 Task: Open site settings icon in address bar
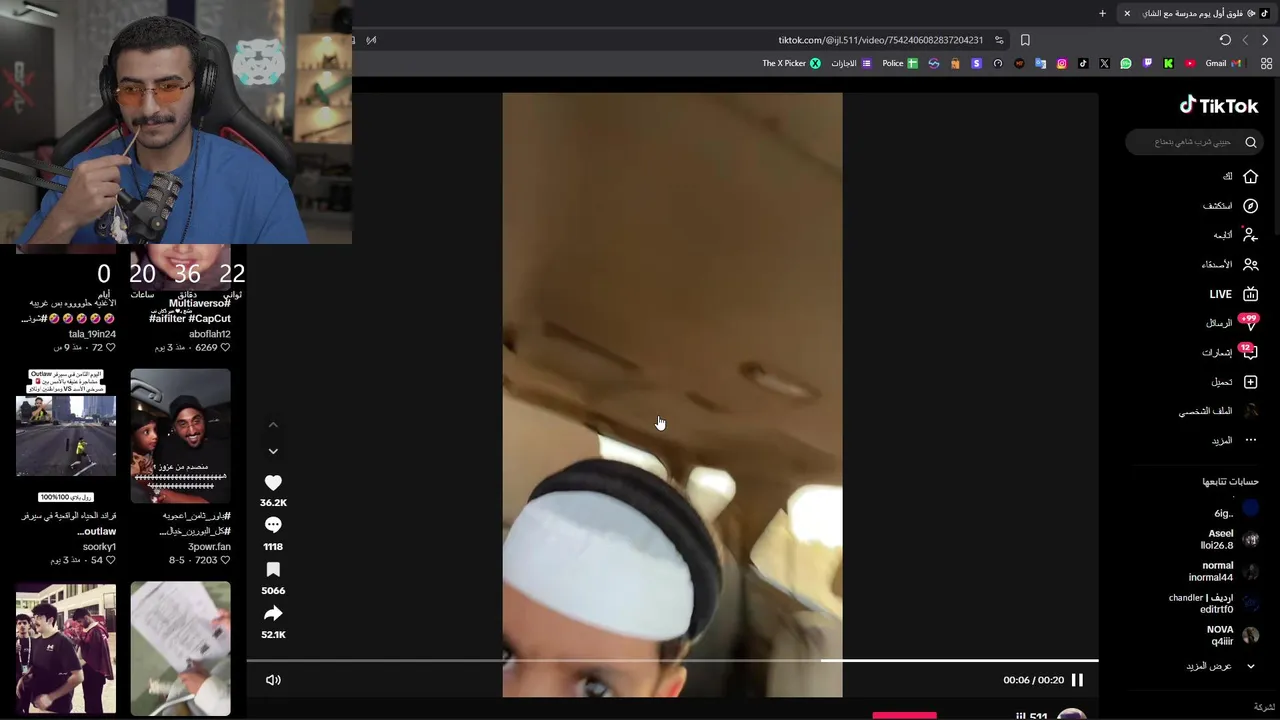click(999, 40)
